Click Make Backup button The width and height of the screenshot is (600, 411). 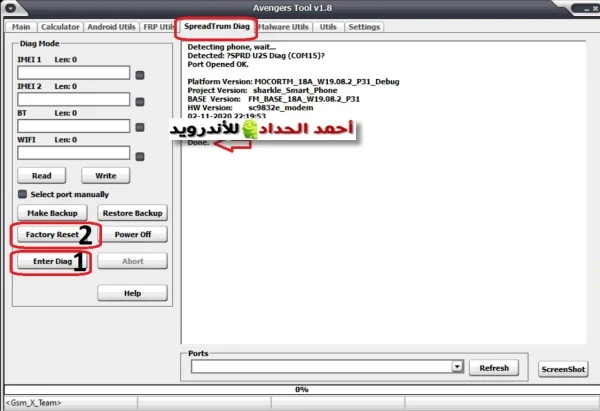coord(52,213)
